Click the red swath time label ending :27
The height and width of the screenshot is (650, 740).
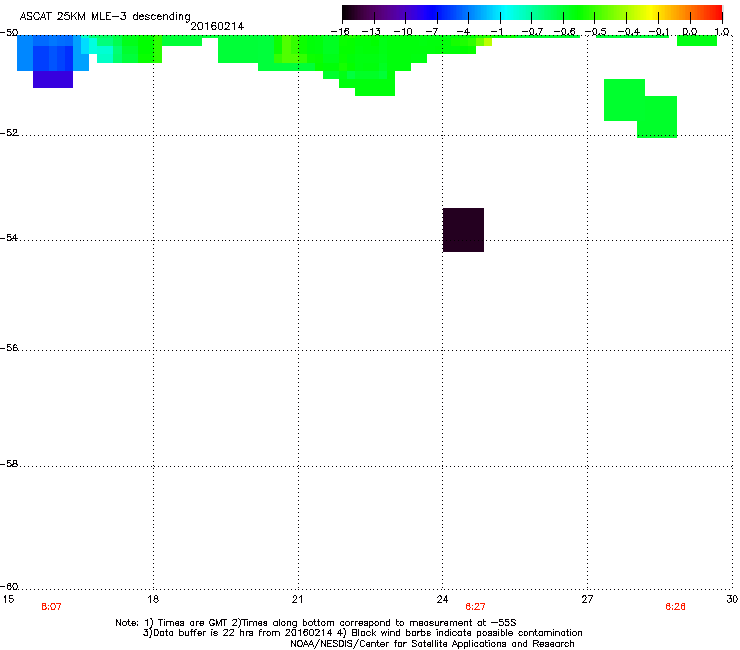point(475,607)
